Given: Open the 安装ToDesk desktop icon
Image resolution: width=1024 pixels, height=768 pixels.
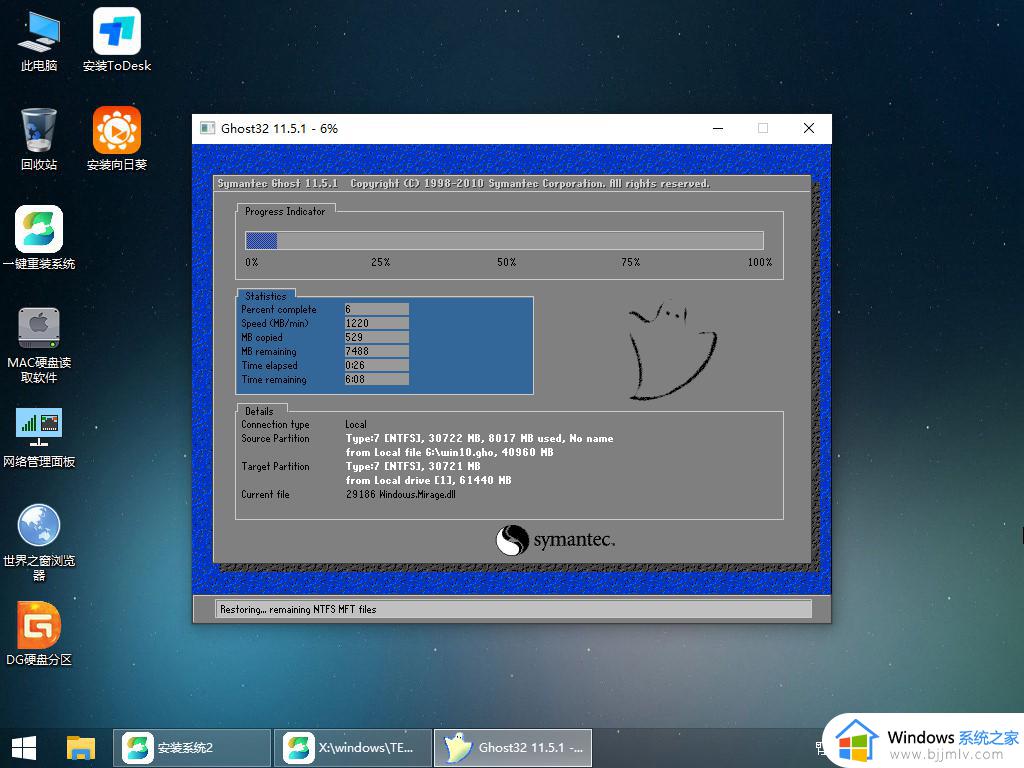Looking at the screenshot, I should [x=117, y=40].
